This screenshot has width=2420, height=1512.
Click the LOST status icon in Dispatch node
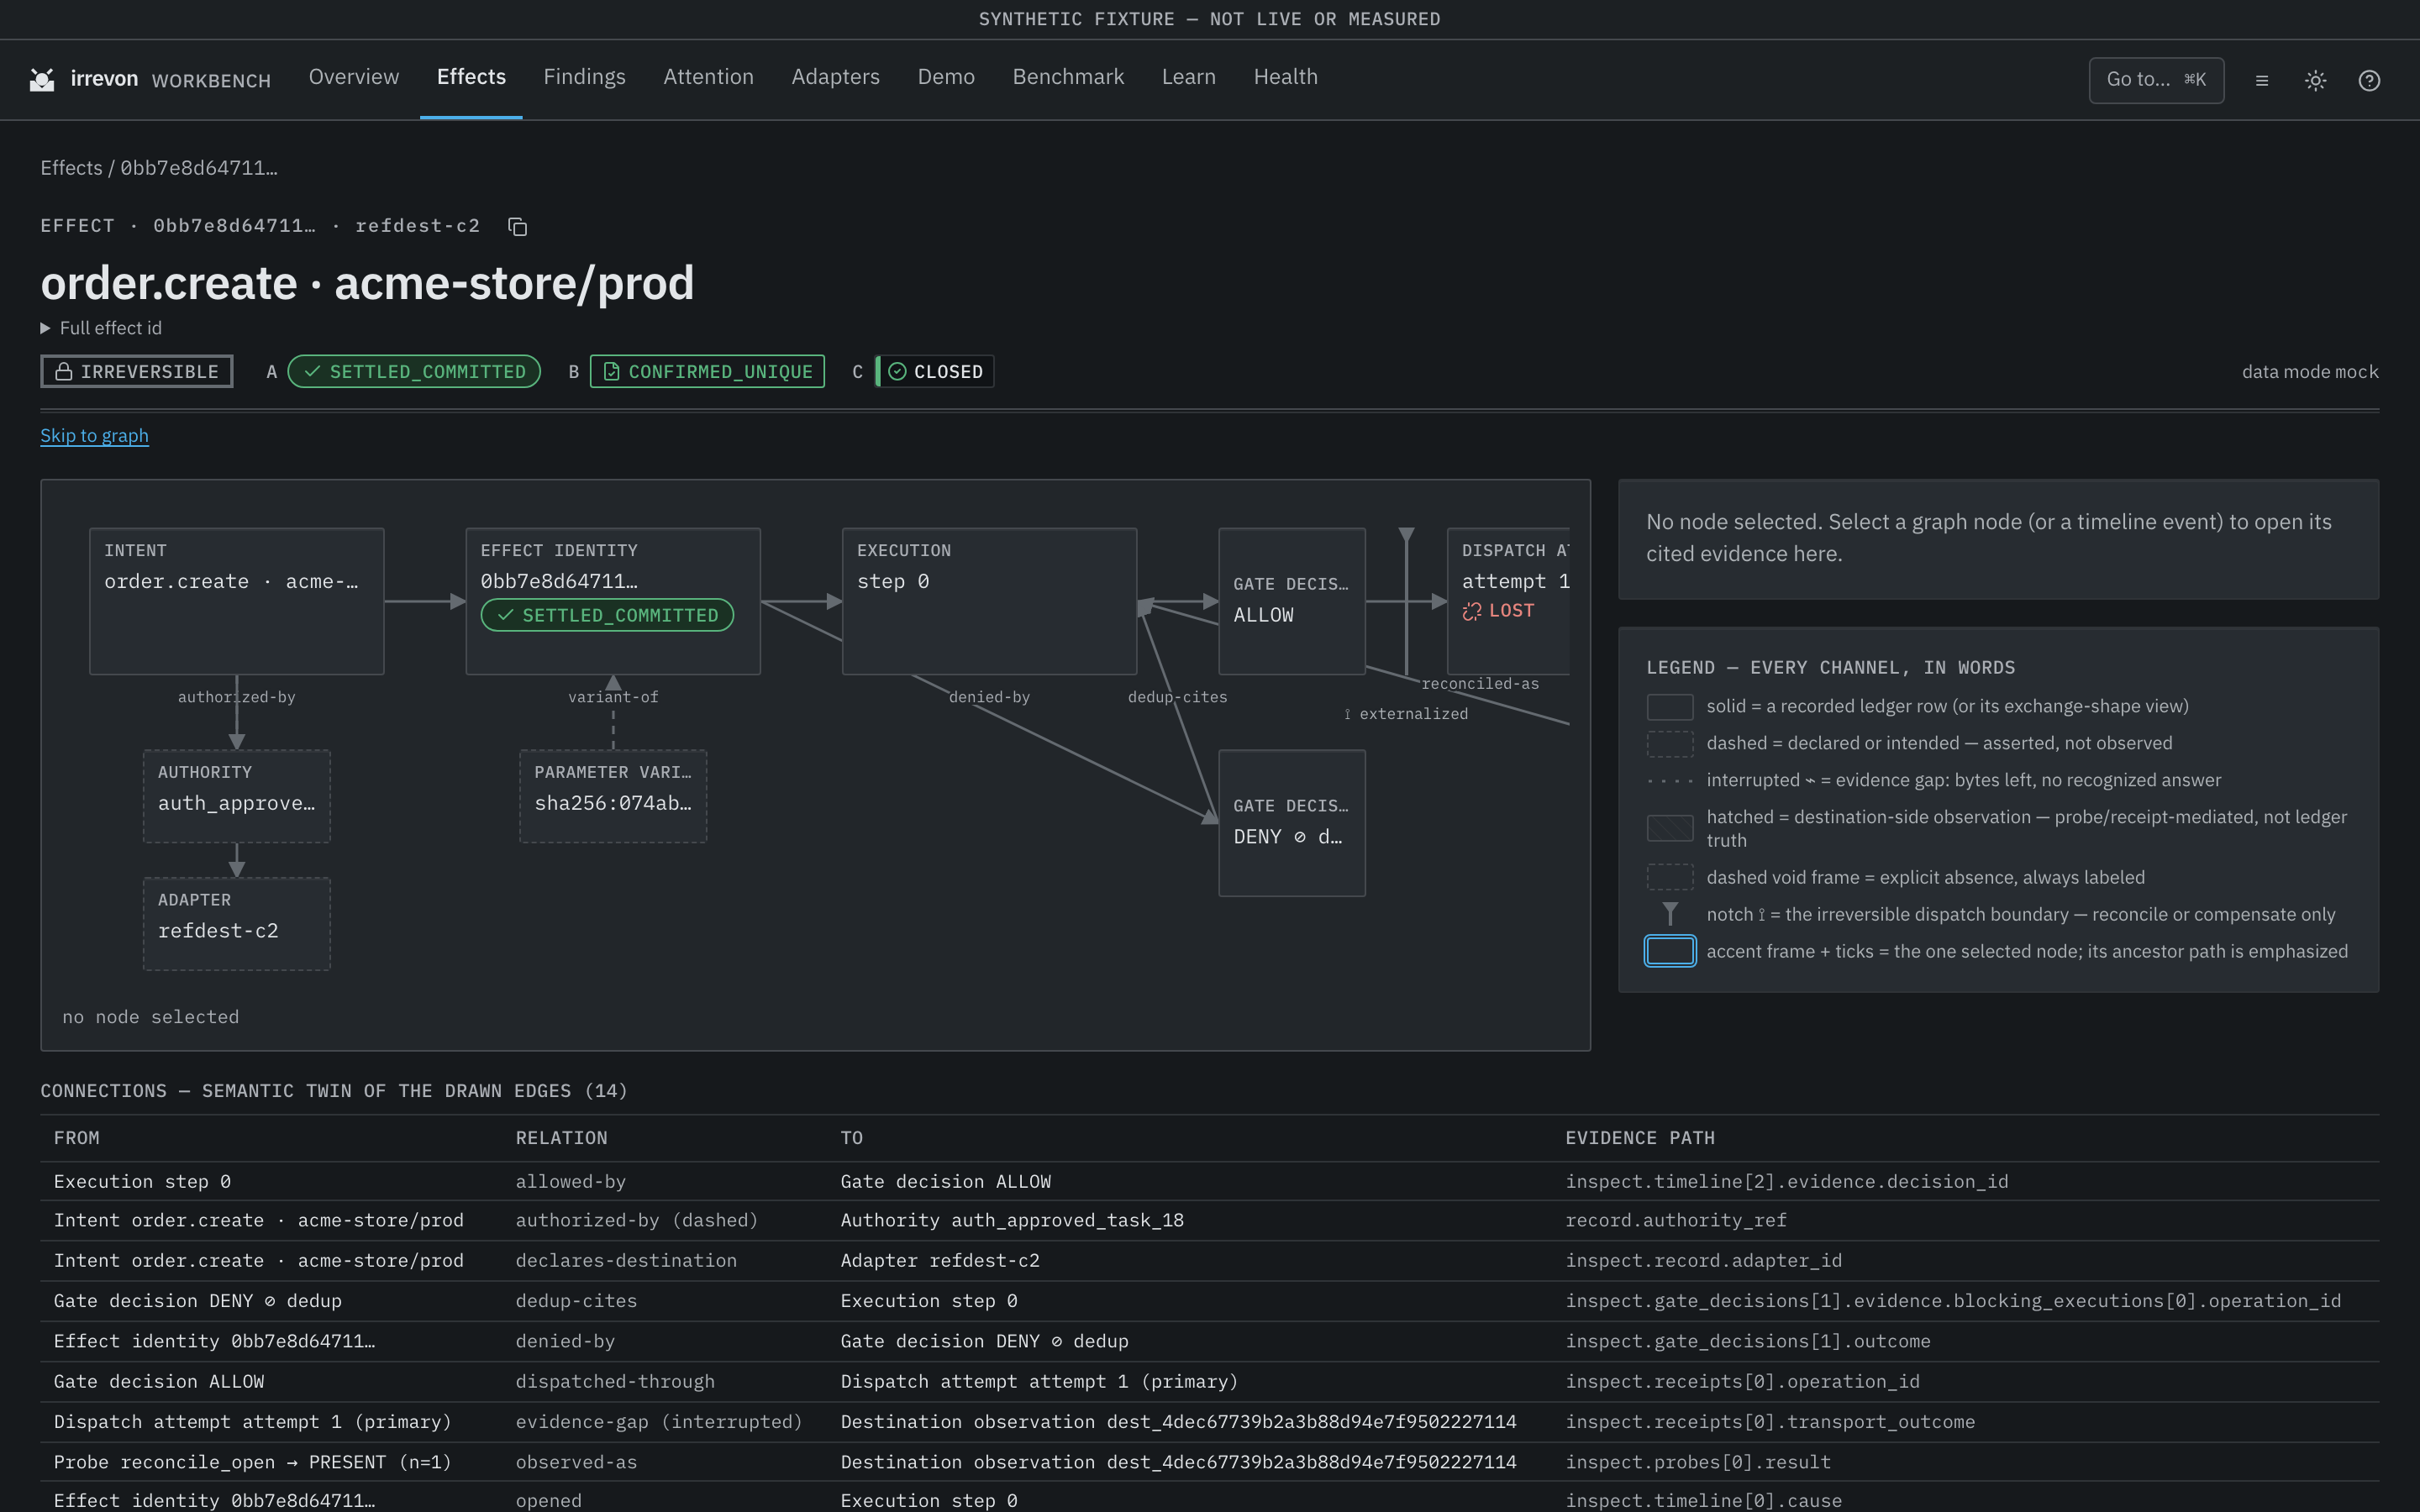(1472, 611)
